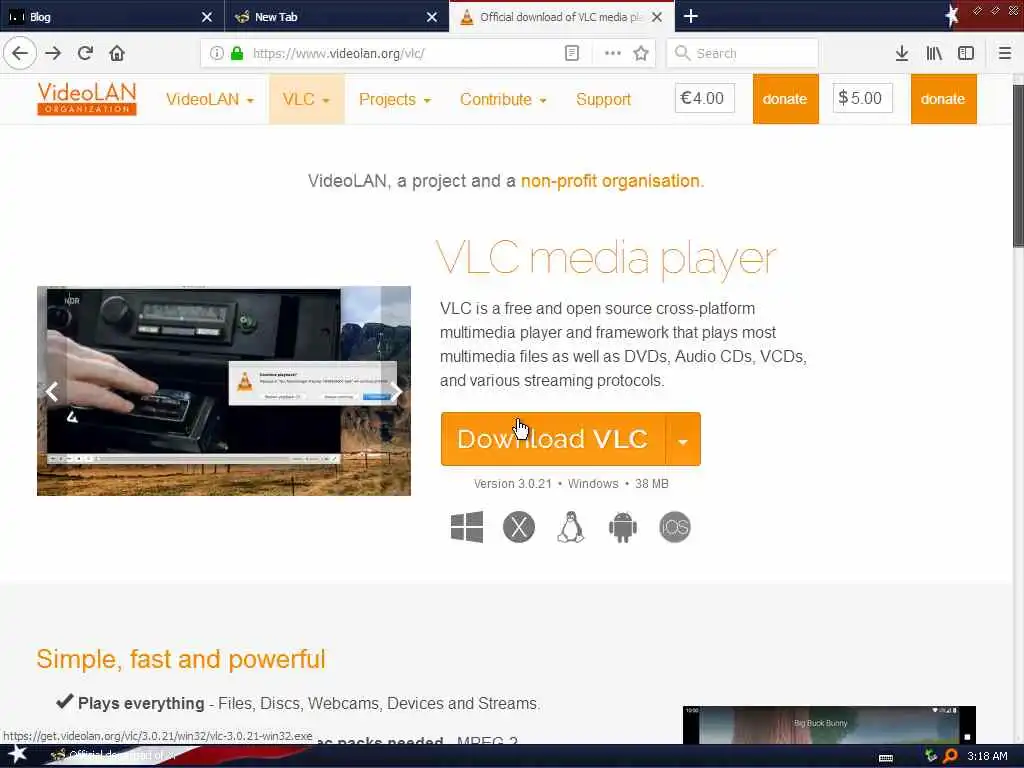The height and width of the screenshot is (768, 1024).
Task: Donate using the euro donate button
Action: click(x=785, y=99)
